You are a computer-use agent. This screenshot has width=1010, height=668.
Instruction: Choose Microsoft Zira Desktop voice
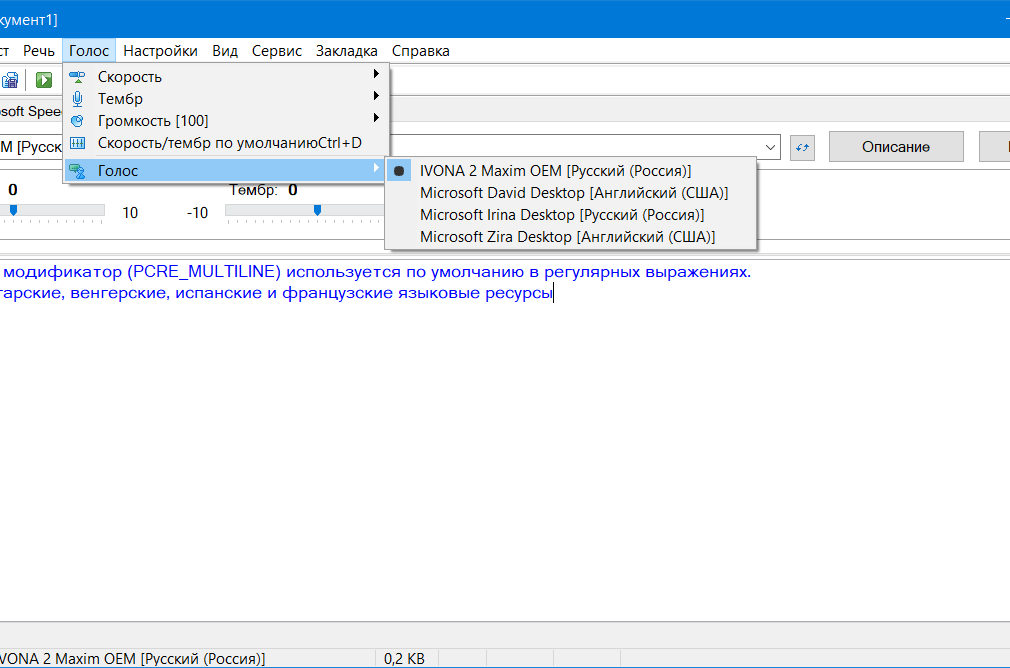(571, 236)
